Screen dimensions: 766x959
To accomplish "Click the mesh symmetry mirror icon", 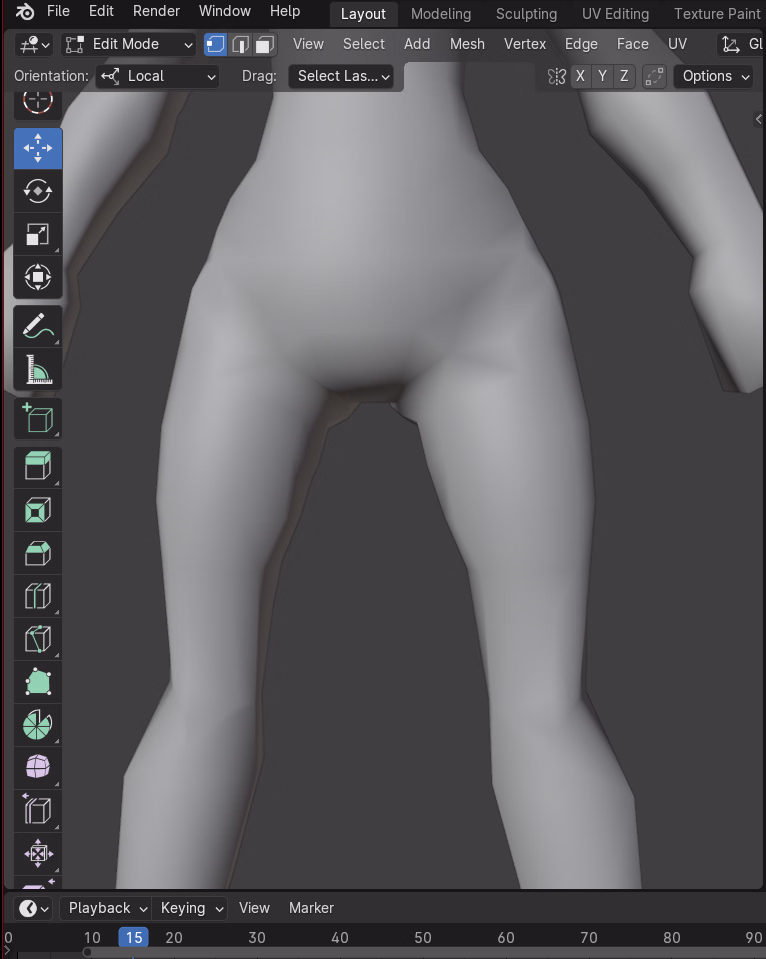I will coord(557,76).
